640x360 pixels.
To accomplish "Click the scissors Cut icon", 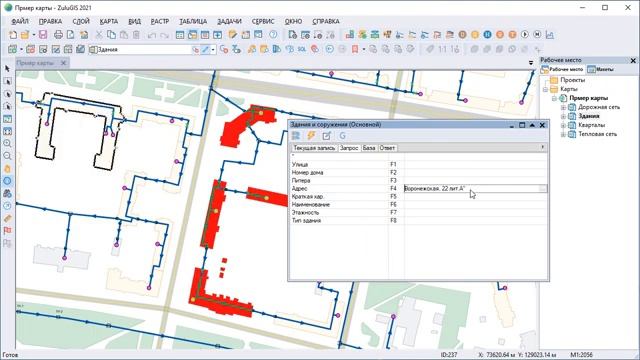I will point(98,35).
